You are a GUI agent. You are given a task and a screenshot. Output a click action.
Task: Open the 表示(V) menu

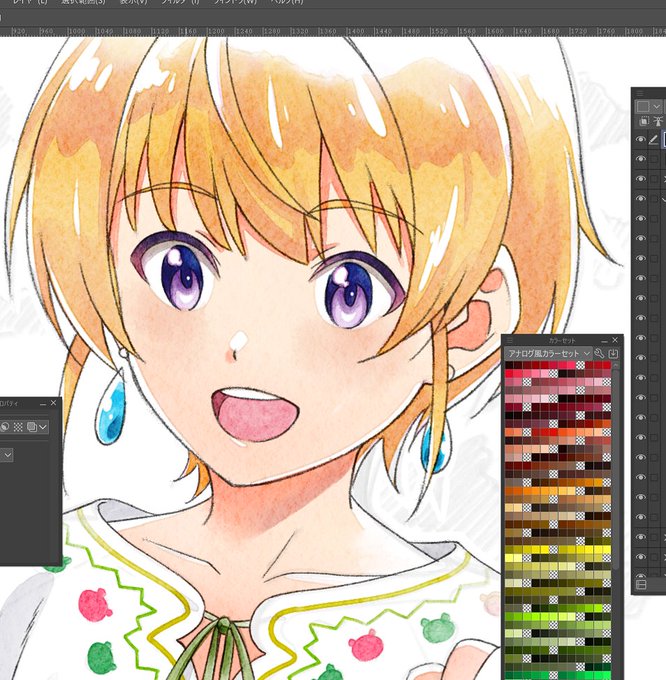134,2
